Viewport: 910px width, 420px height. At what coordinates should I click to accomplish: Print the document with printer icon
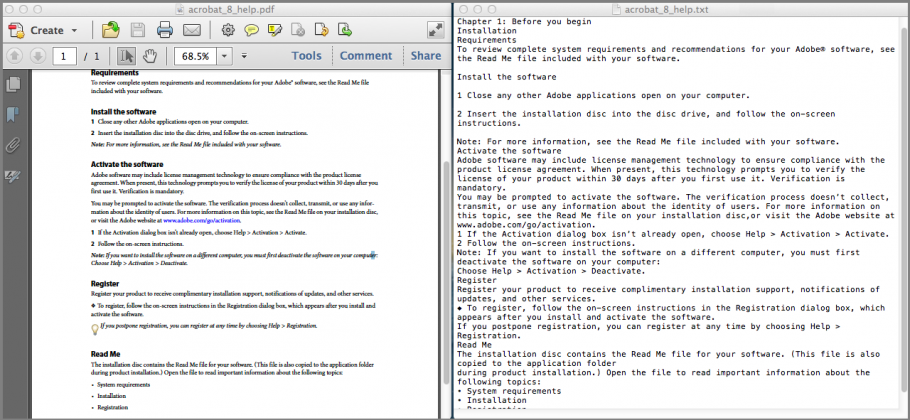tap(165, 30)
